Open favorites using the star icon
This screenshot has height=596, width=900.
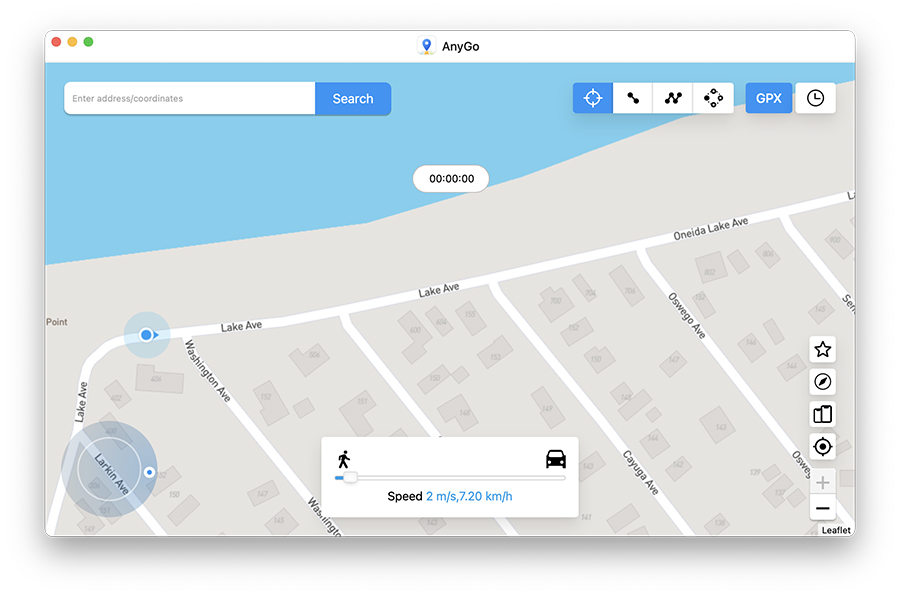822,350
